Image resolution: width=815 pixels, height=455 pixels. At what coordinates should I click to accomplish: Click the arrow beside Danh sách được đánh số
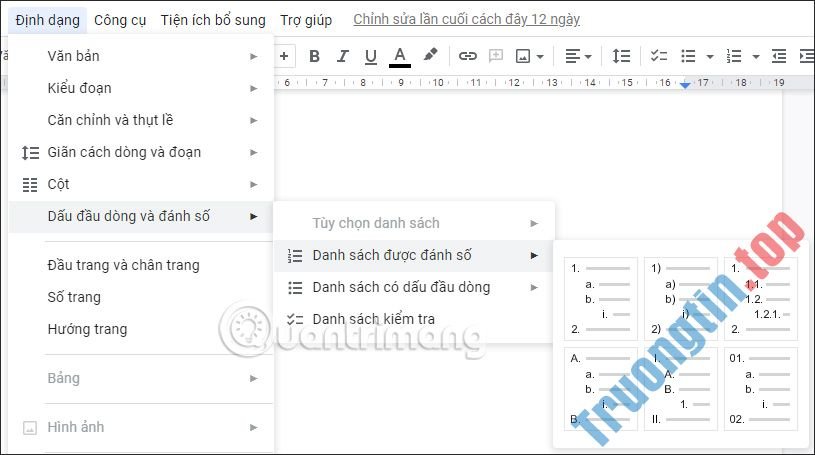click(534, 255)
